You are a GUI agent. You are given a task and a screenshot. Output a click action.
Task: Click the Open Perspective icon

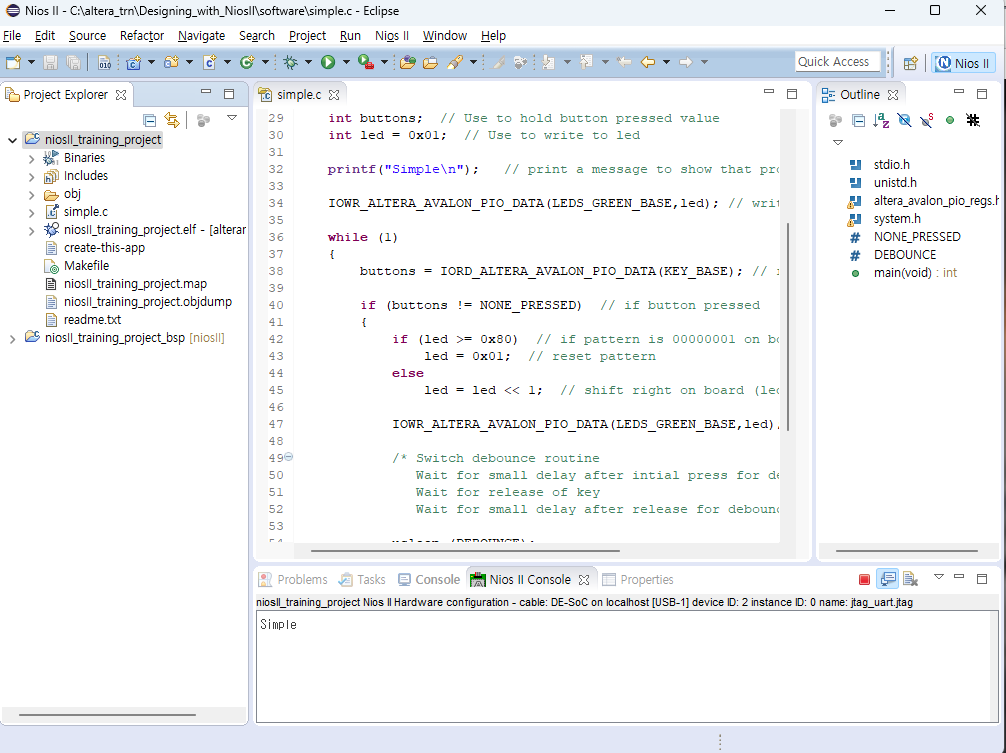(910, 63)
